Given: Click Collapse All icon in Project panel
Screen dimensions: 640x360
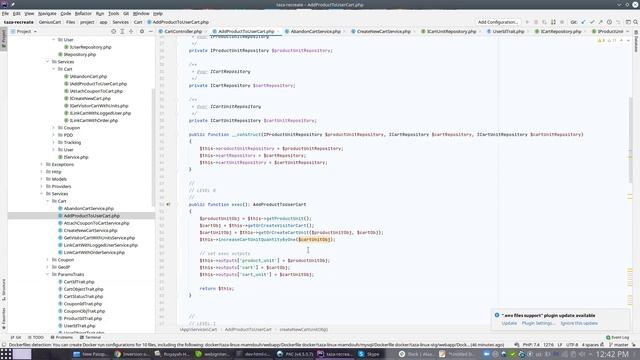Looking at the screenshot, I should (131, 31).
